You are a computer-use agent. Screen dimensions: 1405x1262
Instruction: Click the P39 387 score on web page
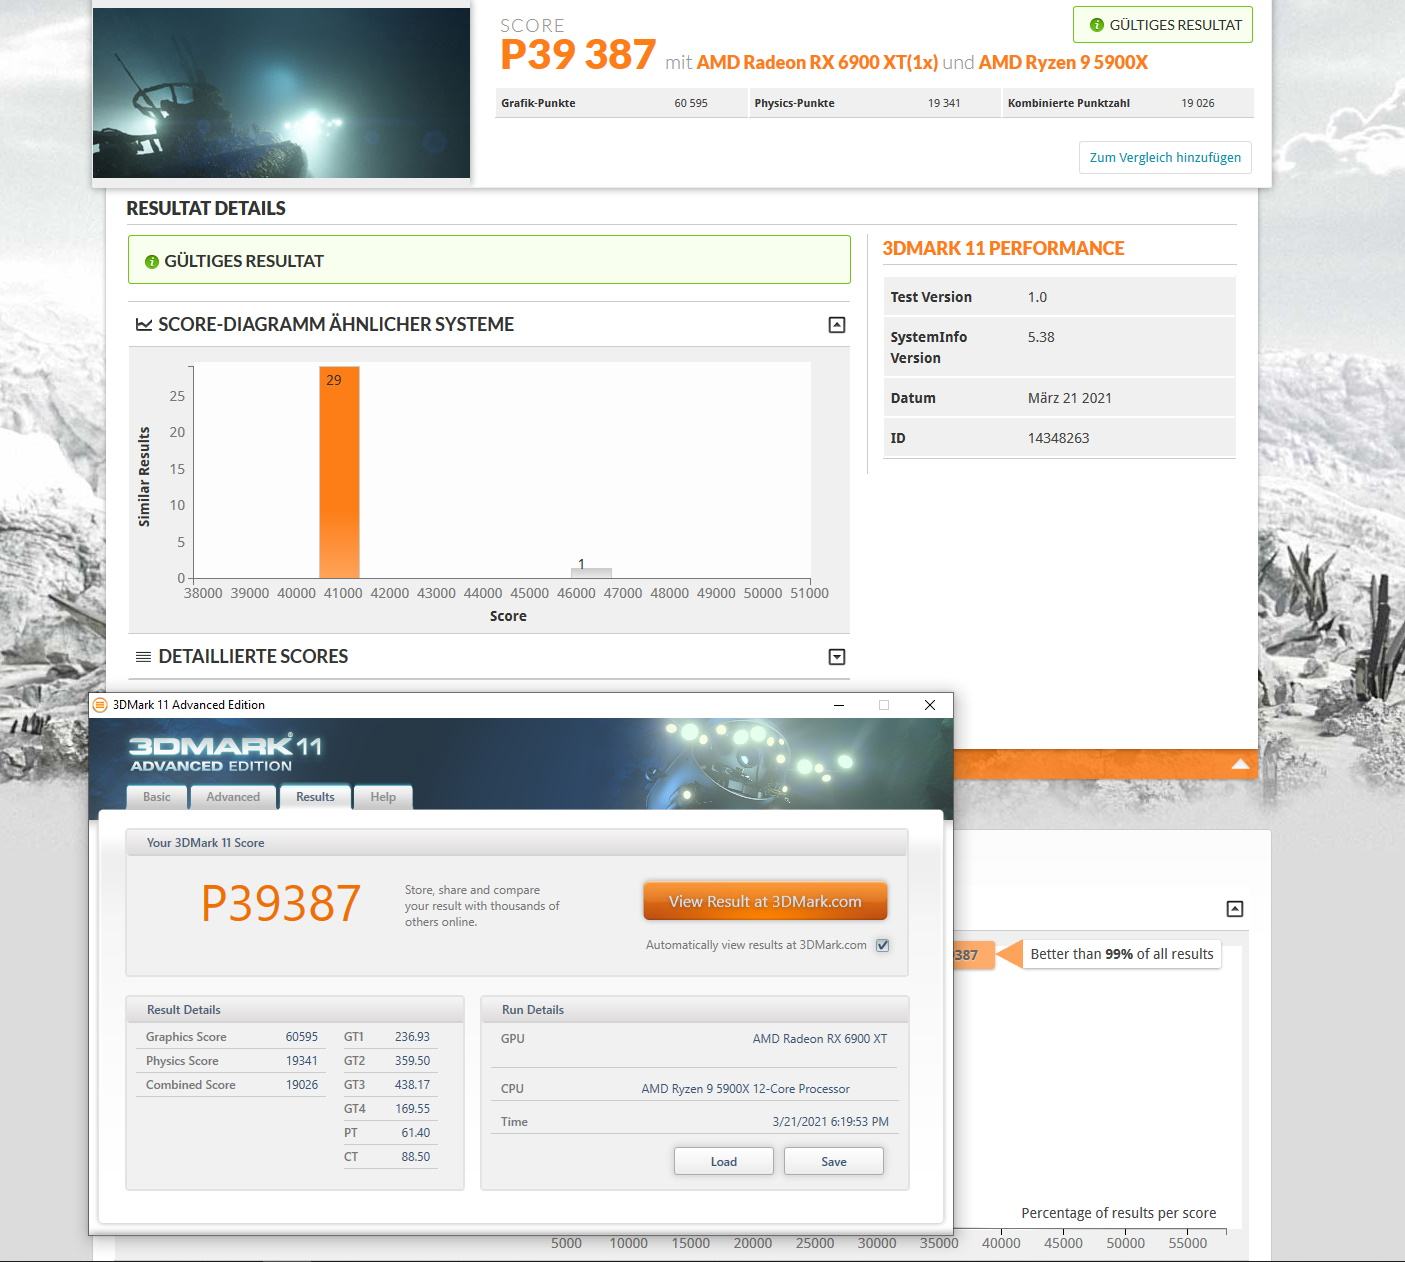tap(578, 55)
